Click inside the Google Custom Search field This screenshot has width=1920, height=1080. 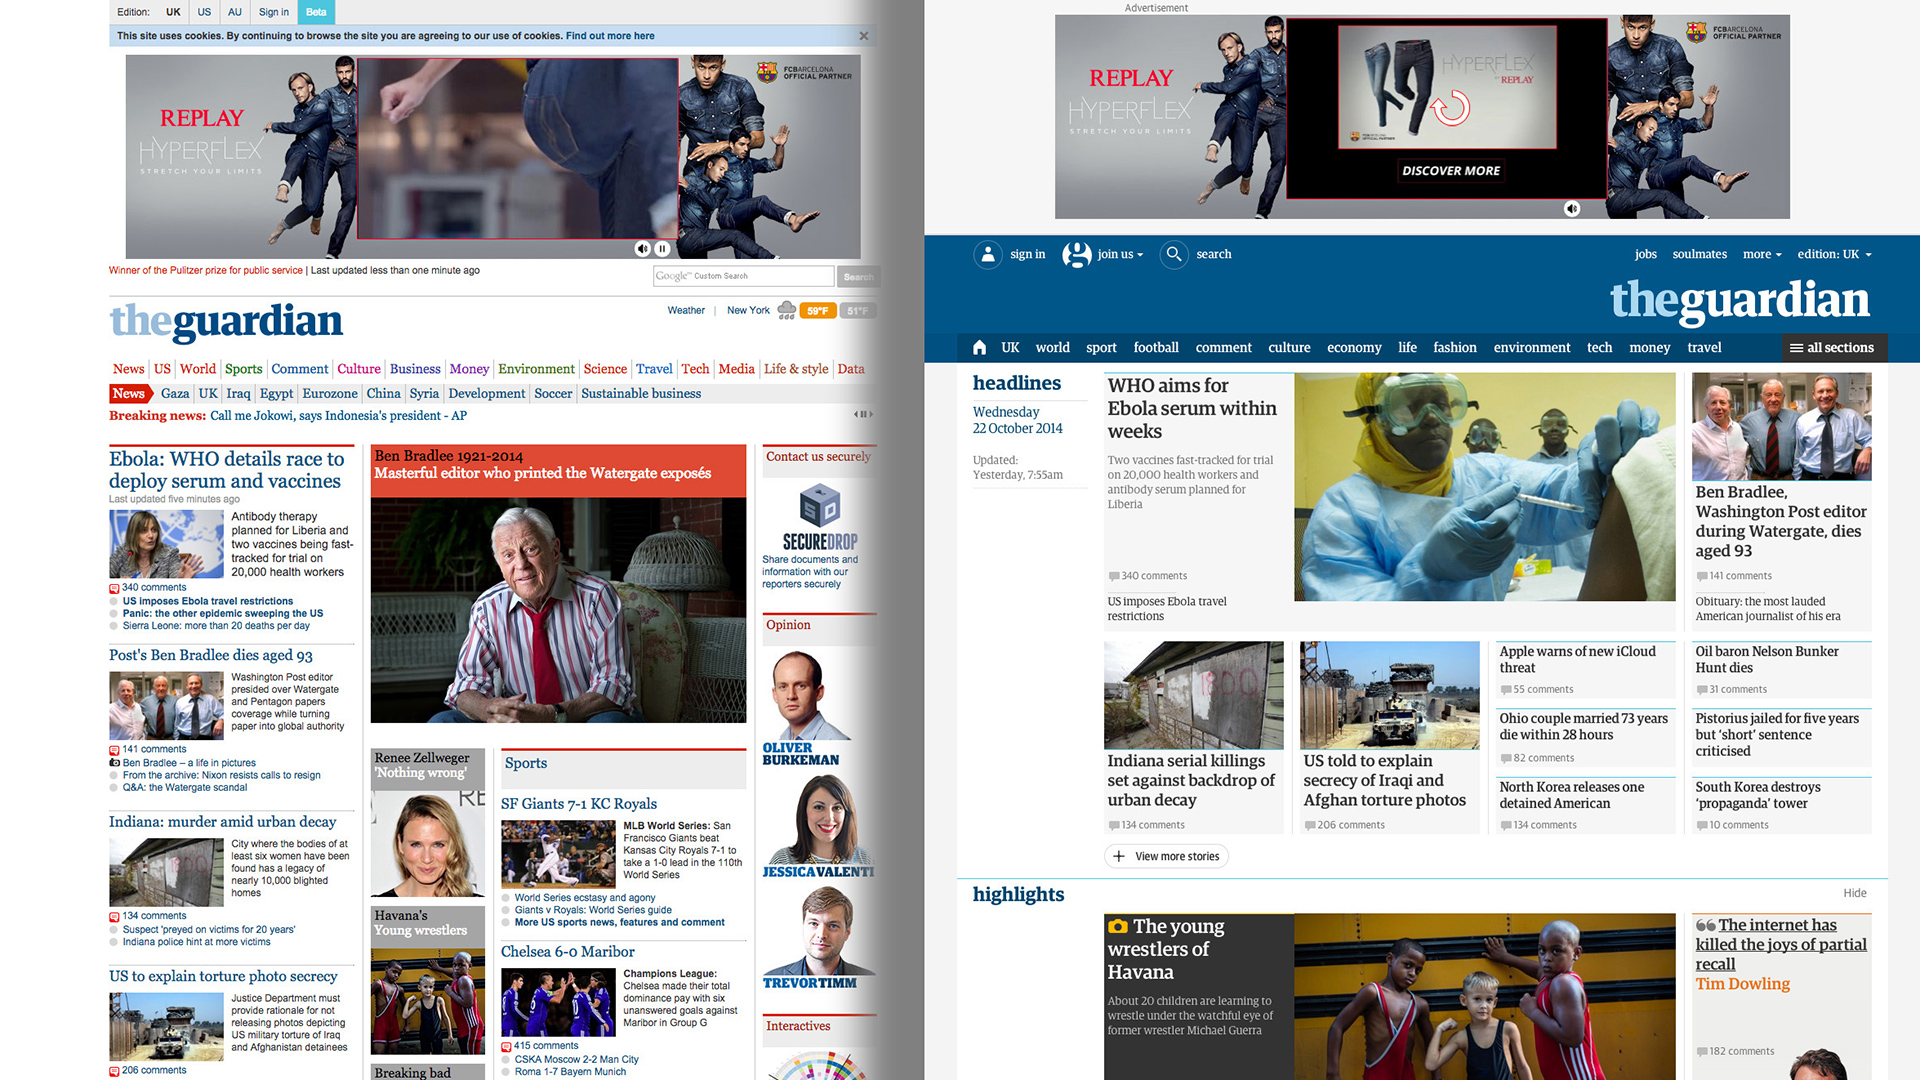[x=744, y=276]
